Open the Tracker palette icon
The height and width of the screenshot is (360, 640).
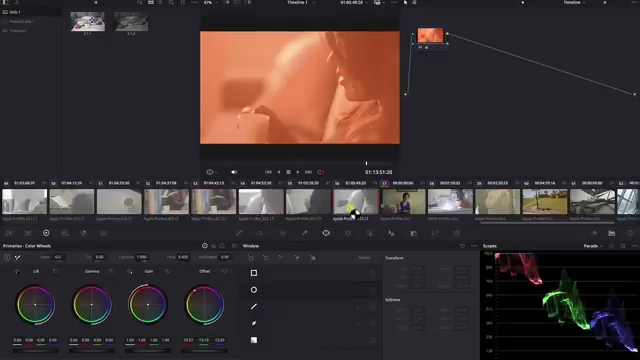tap(348, 233)
